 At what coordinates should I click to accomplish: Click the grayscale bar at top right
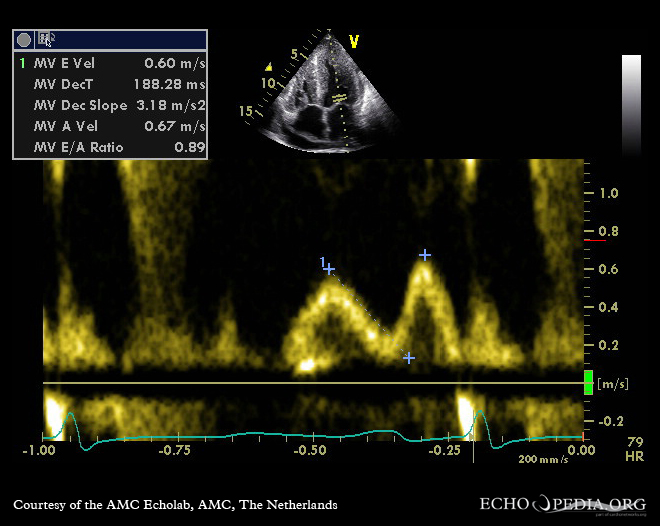click(631, 105)
